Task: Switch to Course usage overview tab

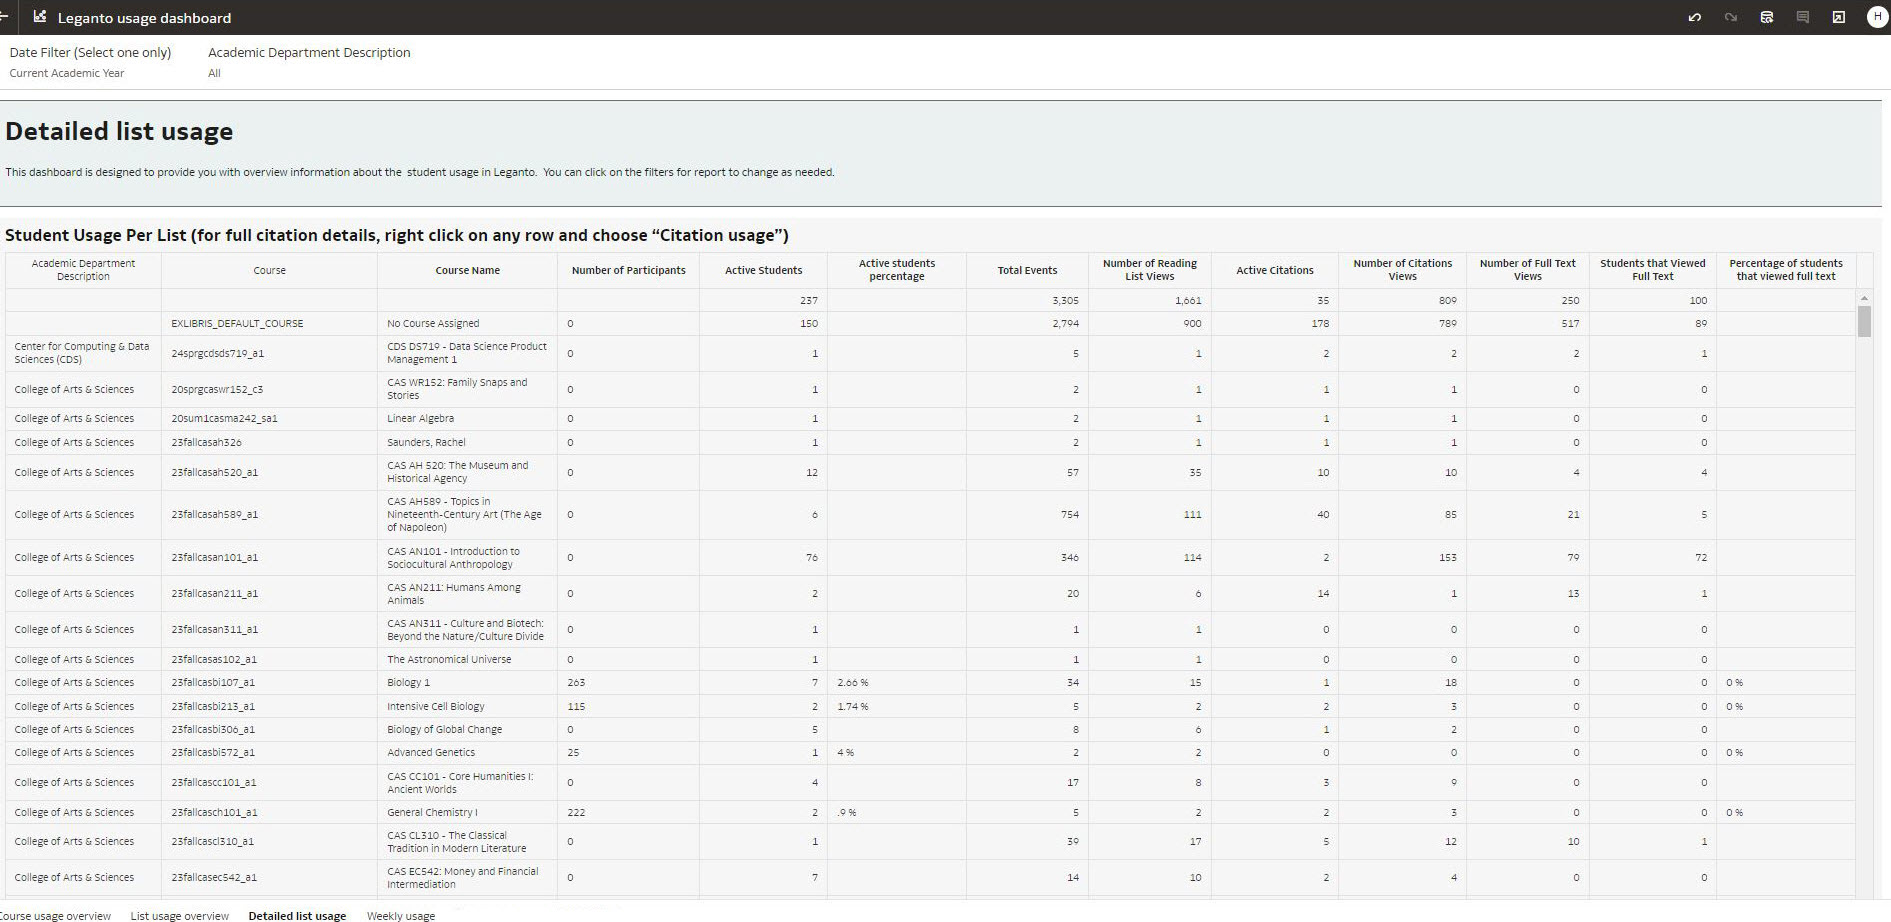Action: click(55, 915)
